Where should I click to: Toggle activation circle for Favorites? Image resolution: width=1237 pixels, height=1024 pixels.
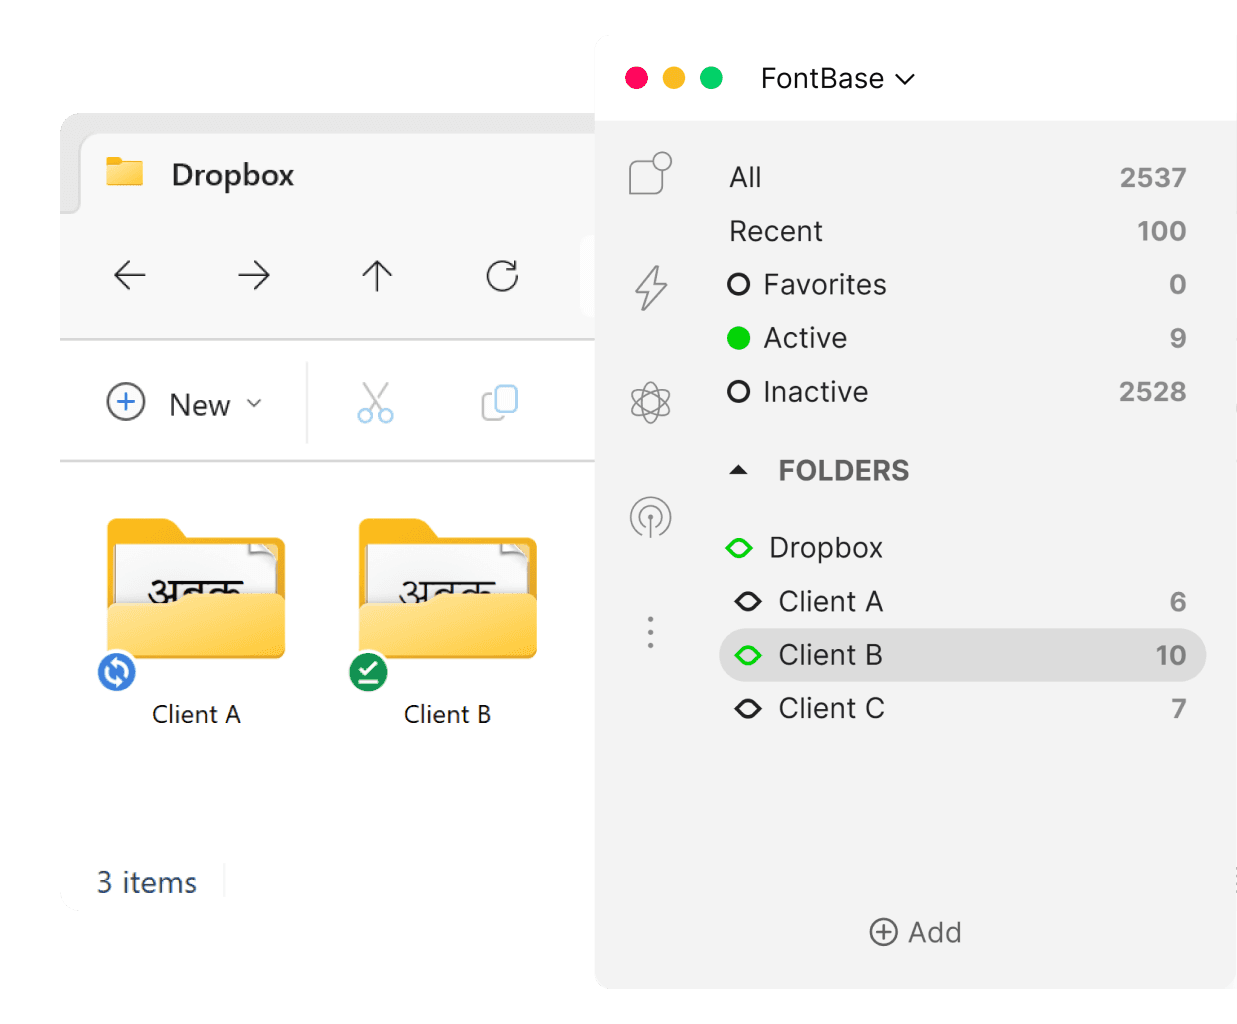click(739, 285)
